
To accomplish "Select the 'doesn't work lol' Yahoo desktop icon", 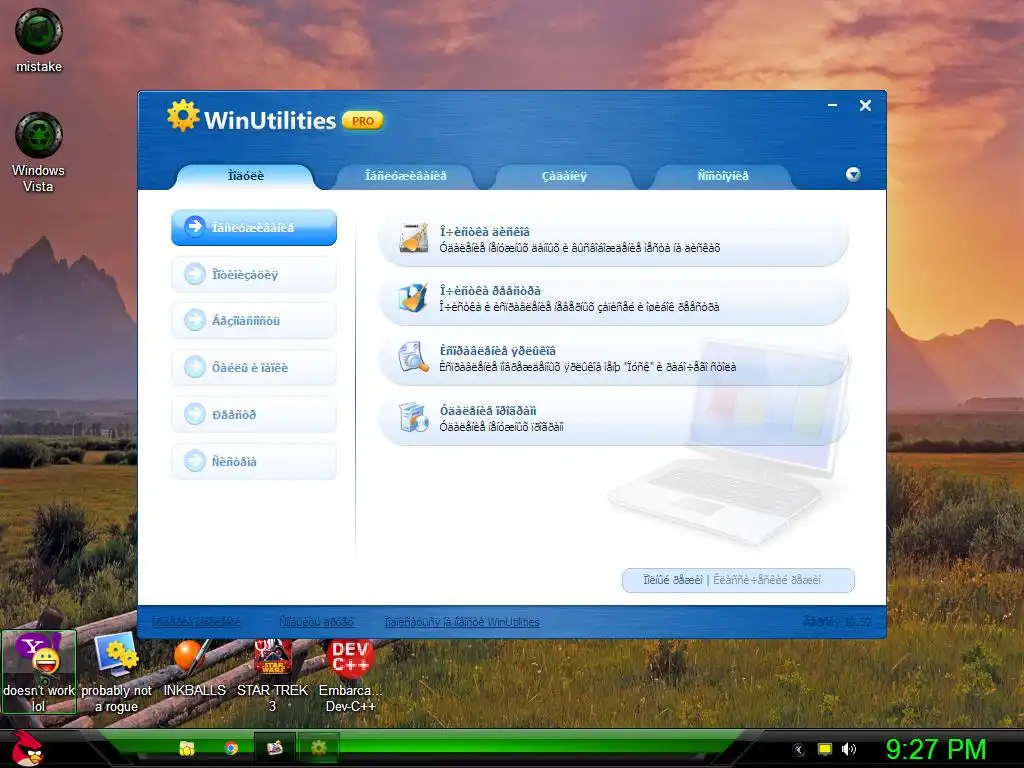I will [x=39, y=672].
